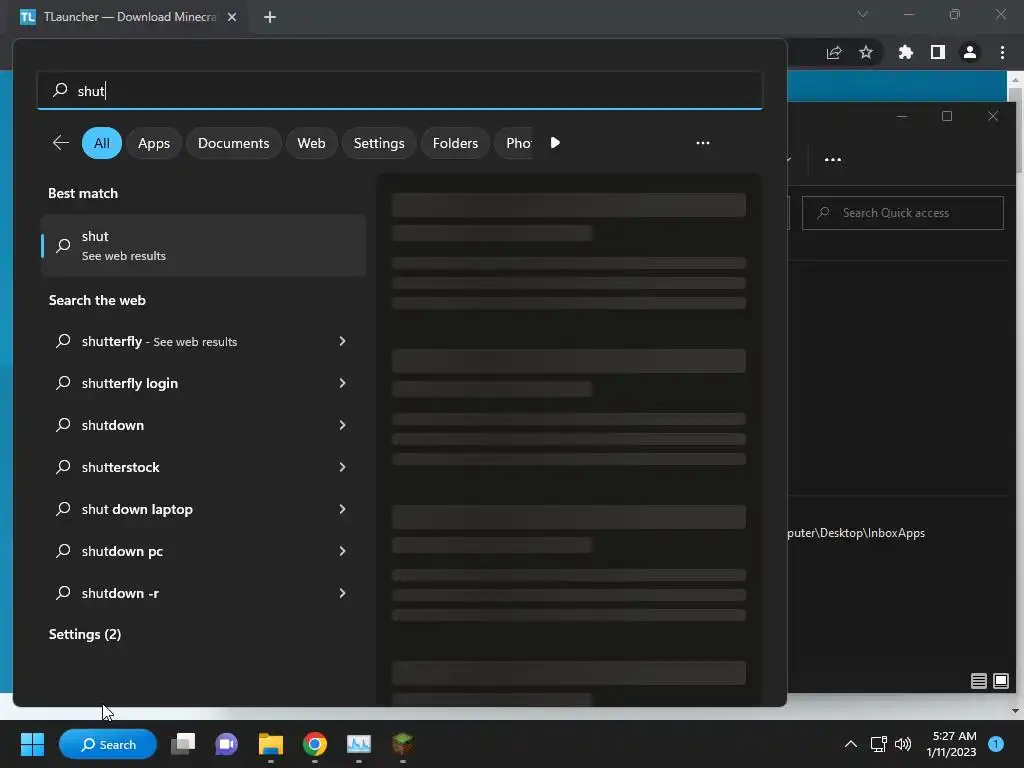
Task: Expand the shutdown pc chevron
Action: tap(342, 551)
